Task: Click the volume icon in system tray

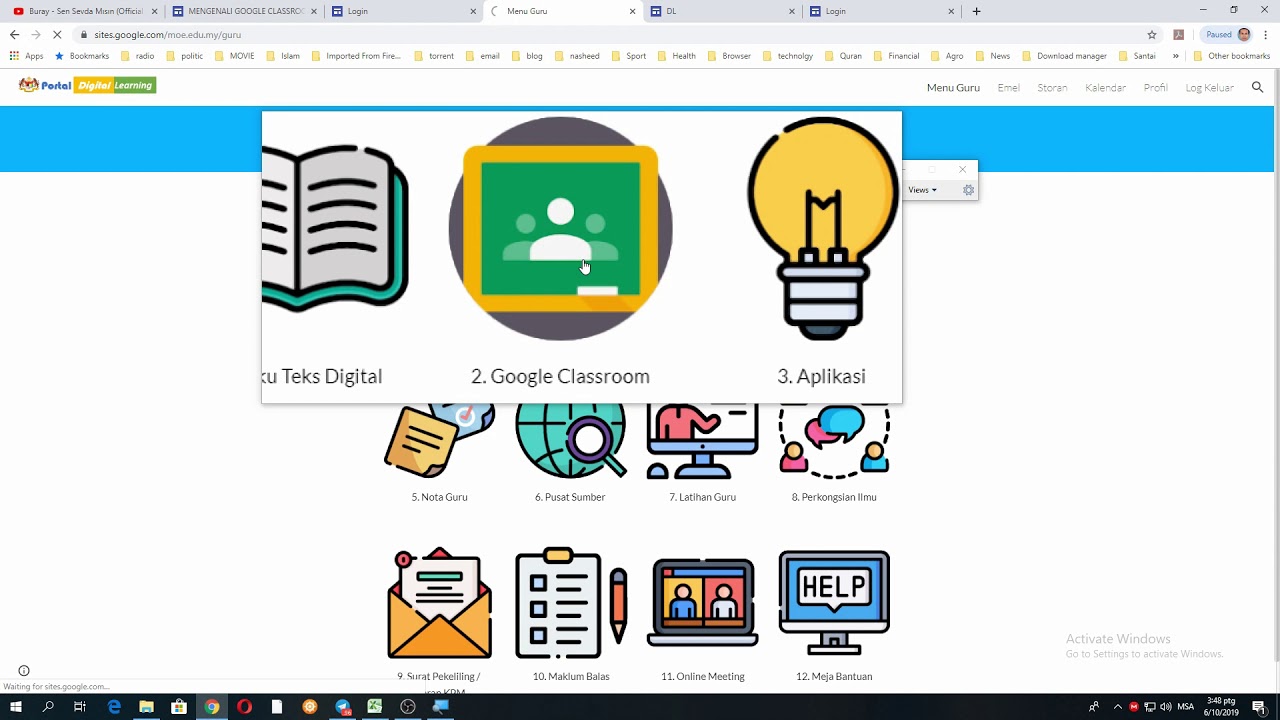Action: [1166, 707]
